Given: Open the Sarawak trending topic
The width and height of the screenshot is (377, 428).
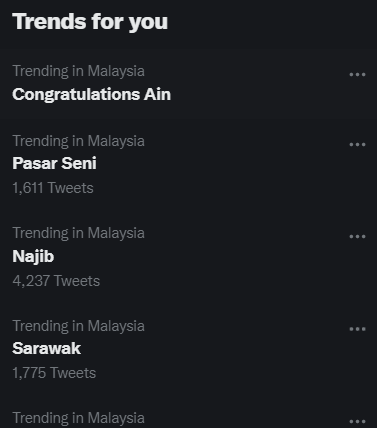Looking at the screenshot, I should (x=47, y=349).
